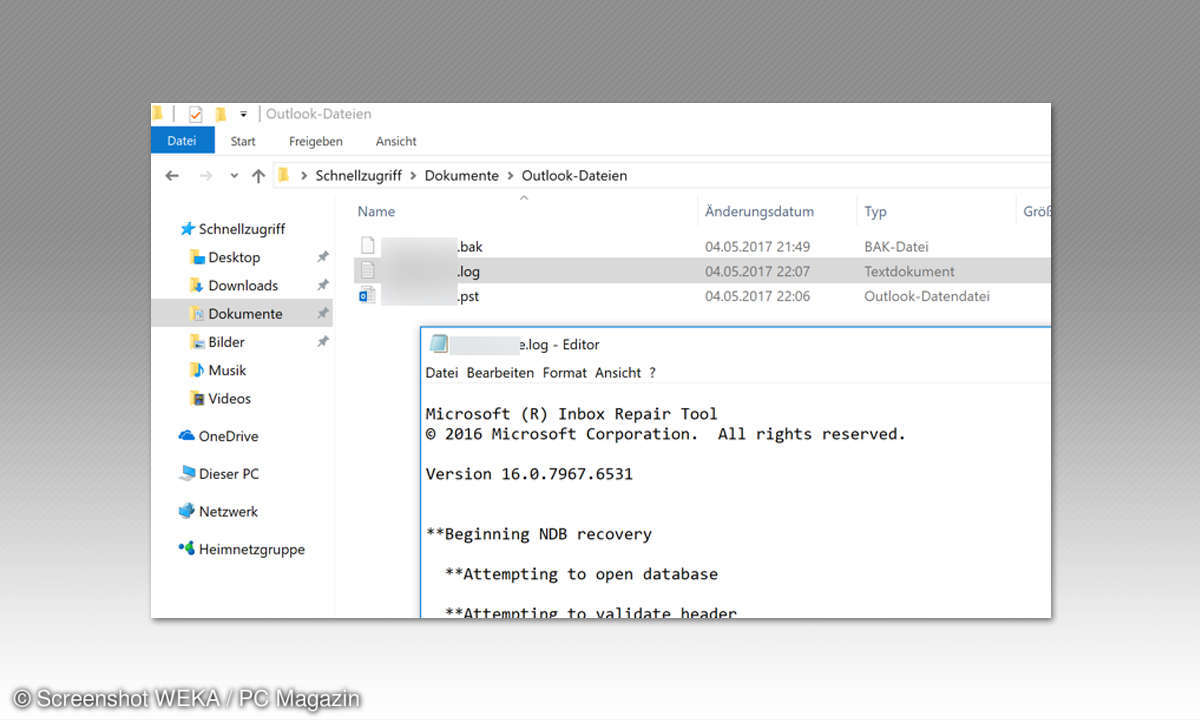The height and width of the screenshot is (720, 1200).
Task: Click new folder icon in title bar
Action: tap(220, 114)
